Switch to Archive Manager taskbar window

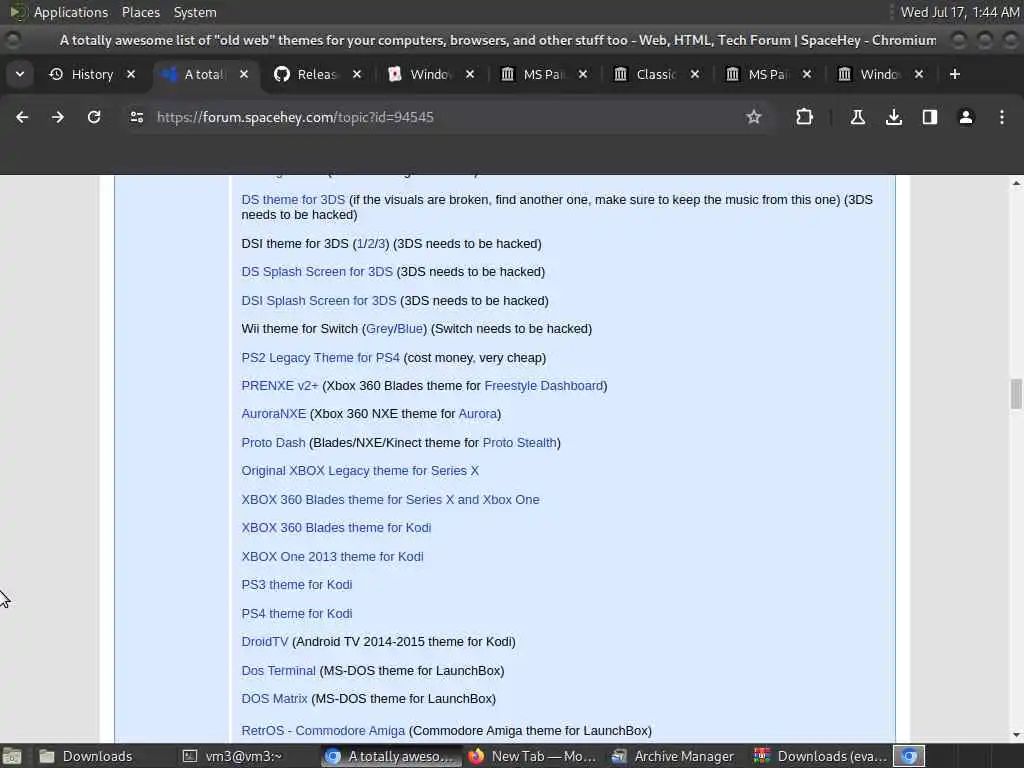674,756
